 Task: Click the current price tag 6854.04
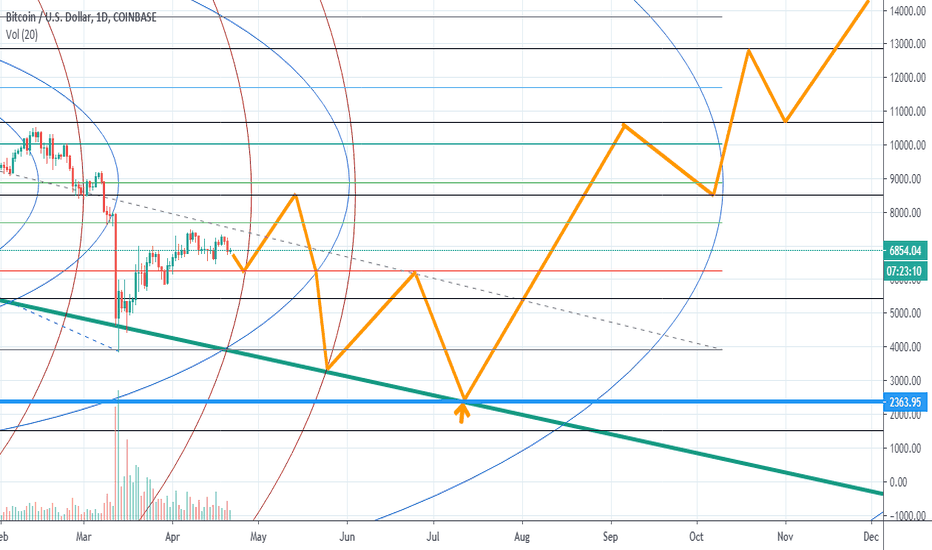click(x=905, y=250)
